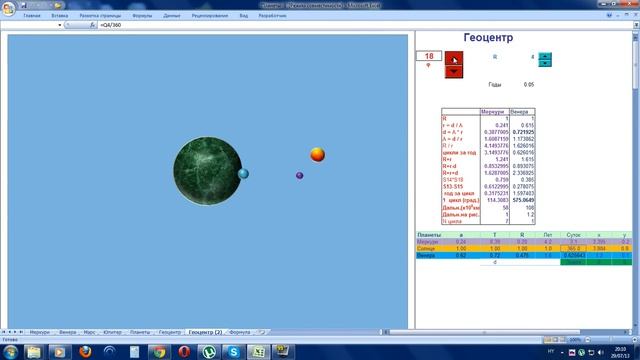Go to last sheet navigation arrow

(21, 332)
